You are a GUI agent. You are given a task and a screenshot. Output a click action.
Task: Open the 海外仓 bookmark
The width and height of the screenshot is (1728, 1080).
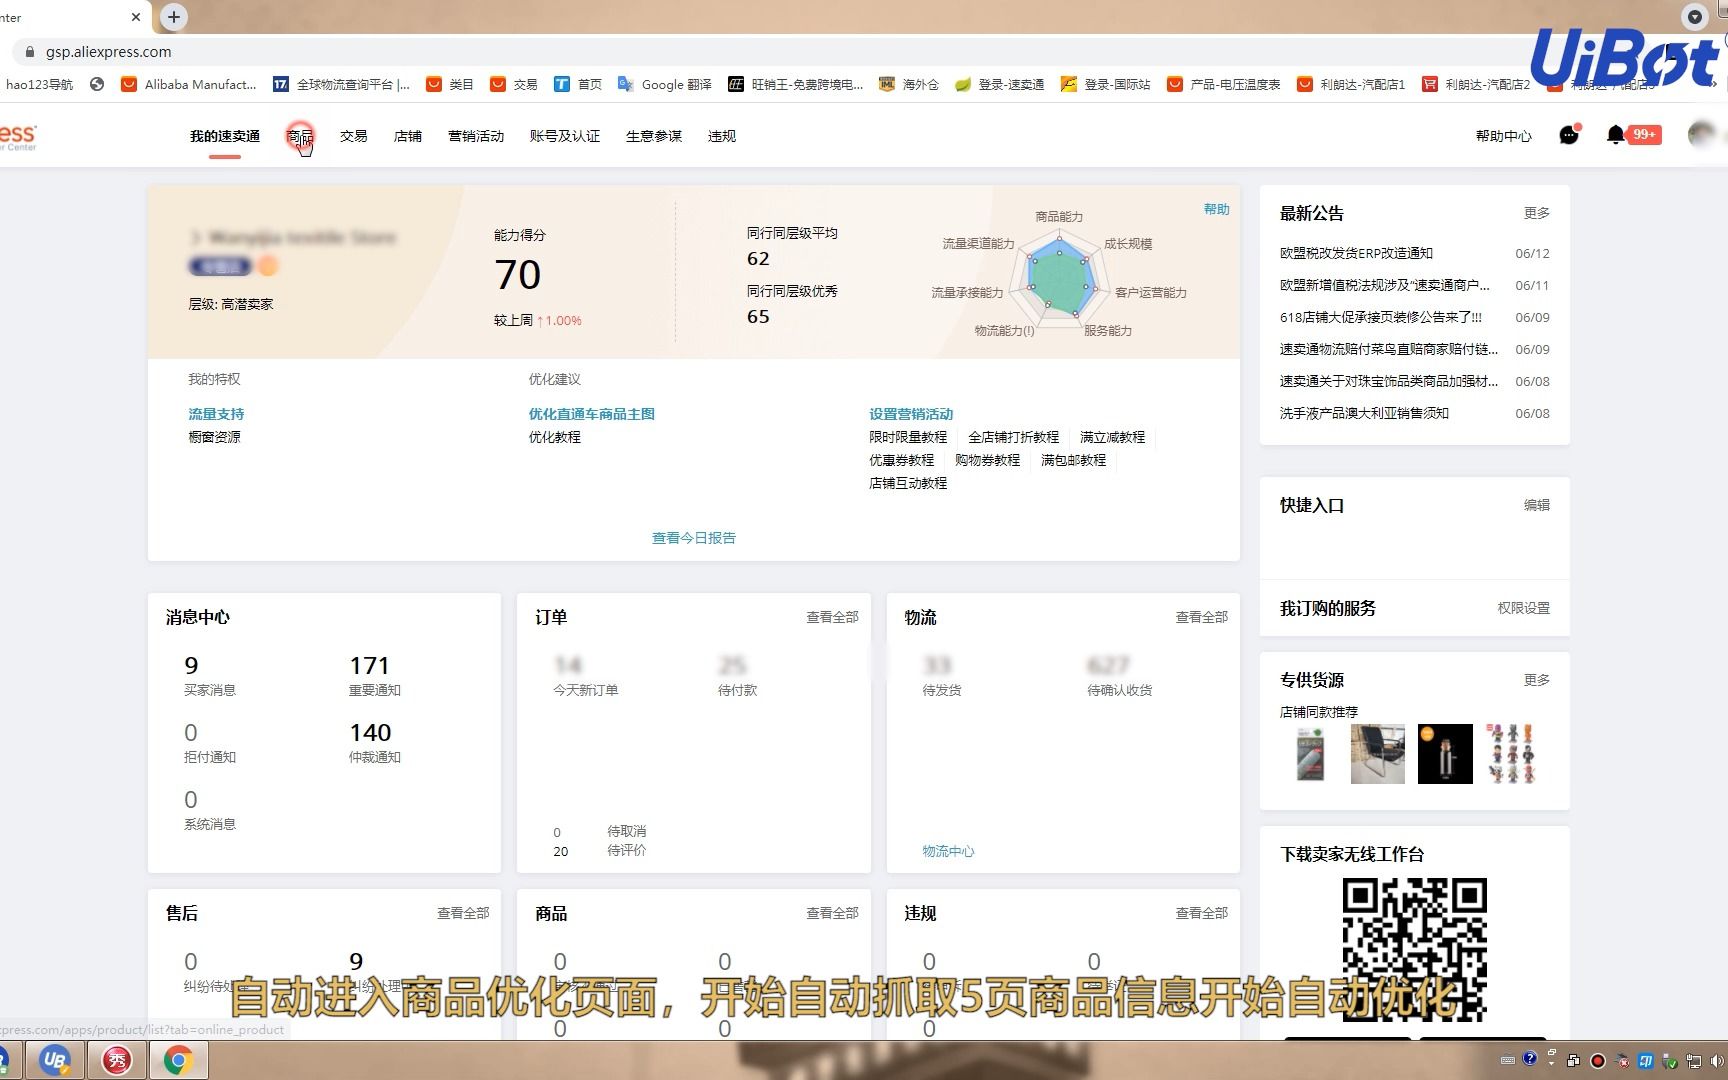click(x=909, y=85)
